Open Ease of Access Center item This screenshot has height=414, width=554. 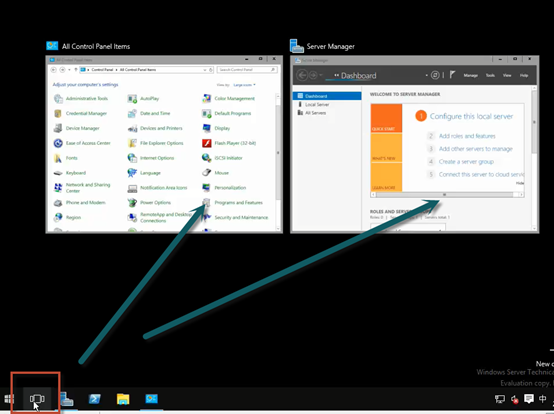point(82,143)
